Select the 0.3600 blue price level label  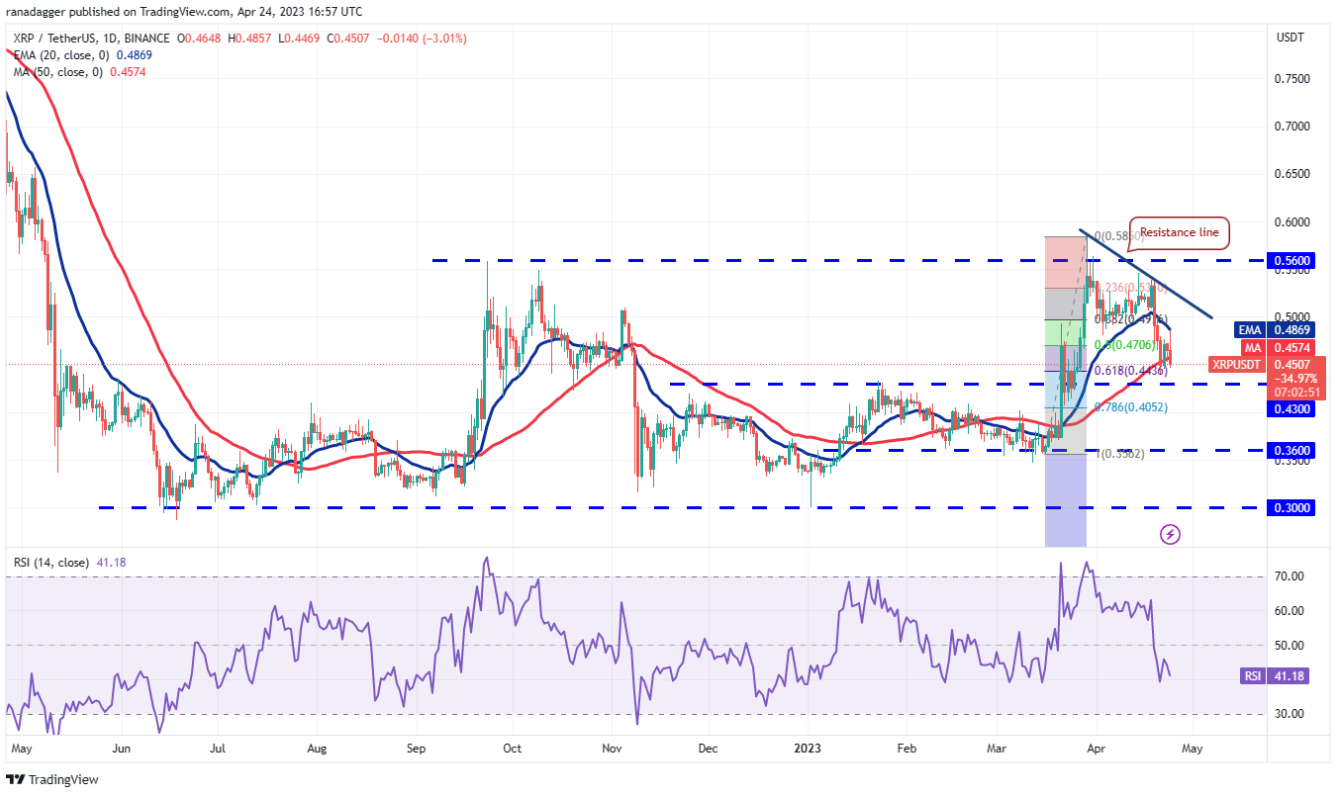(1291, 450)
